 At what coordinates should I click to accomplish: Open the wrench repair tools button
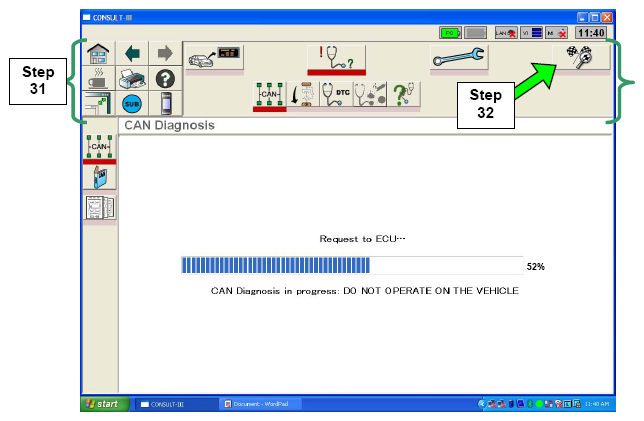tap(459, 59)
